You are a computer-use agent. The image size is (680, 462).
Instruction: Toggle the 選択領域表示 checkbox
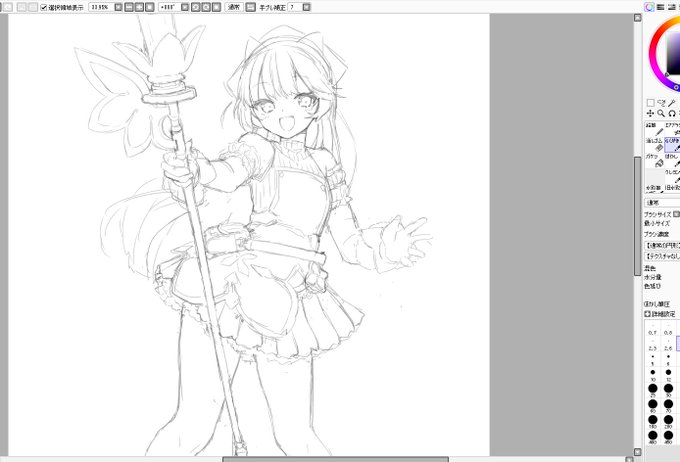pos(43,7)
